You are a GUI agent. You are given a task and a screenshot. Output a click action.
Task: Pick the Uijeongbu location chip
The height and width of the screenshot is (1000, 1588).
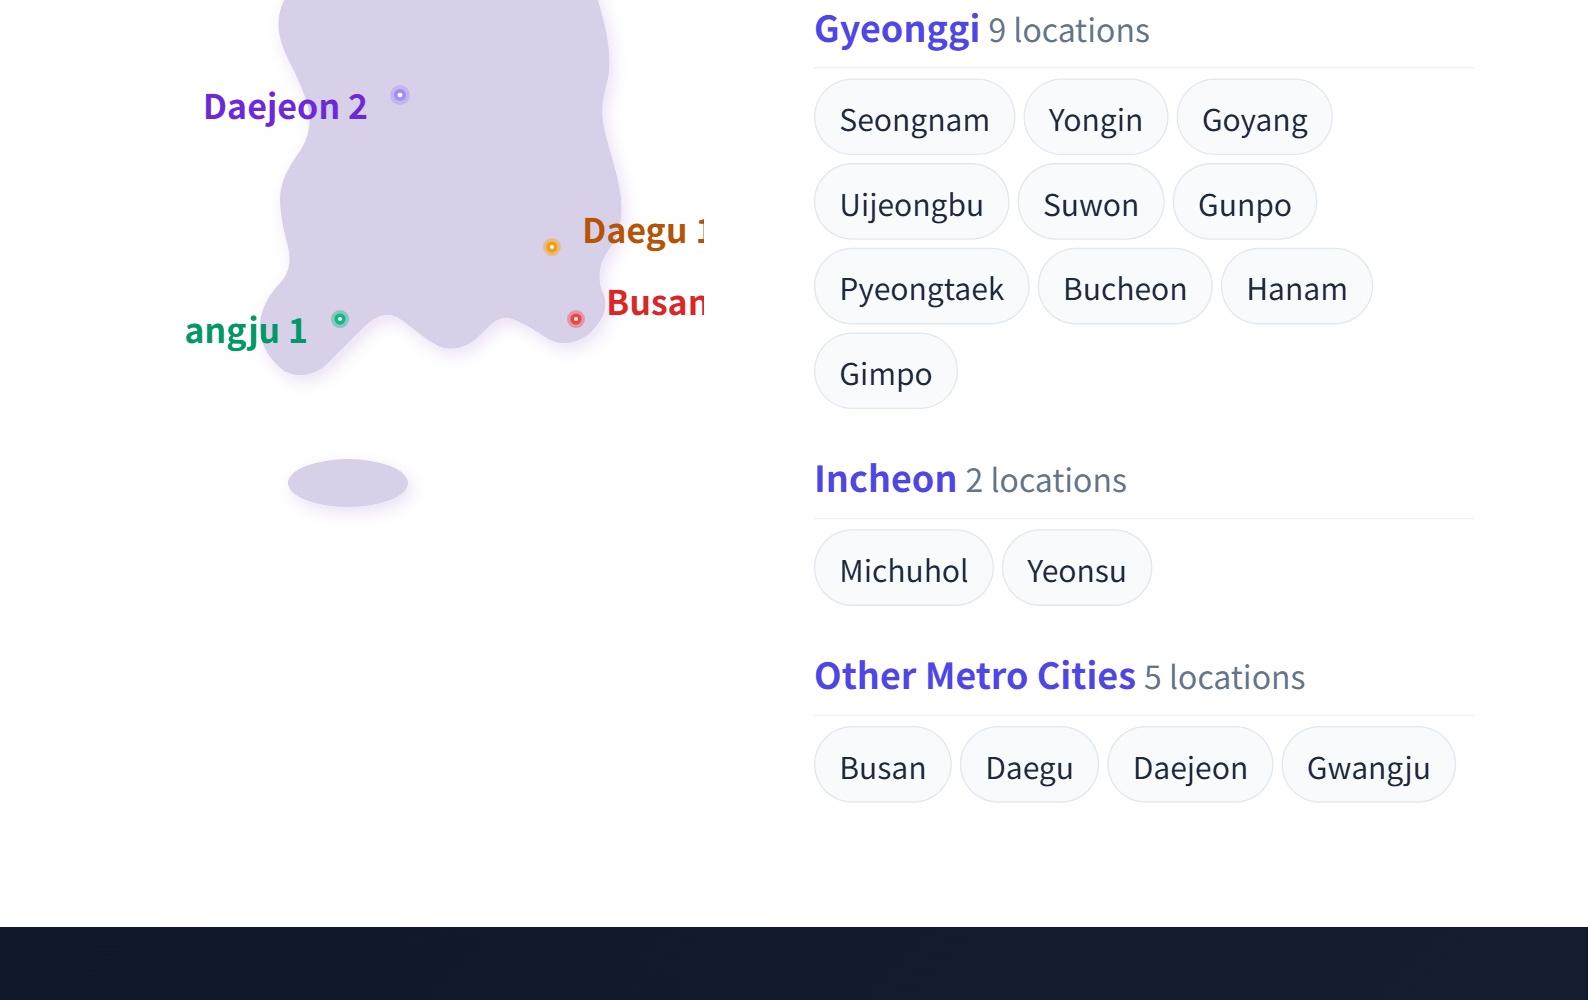911,203
